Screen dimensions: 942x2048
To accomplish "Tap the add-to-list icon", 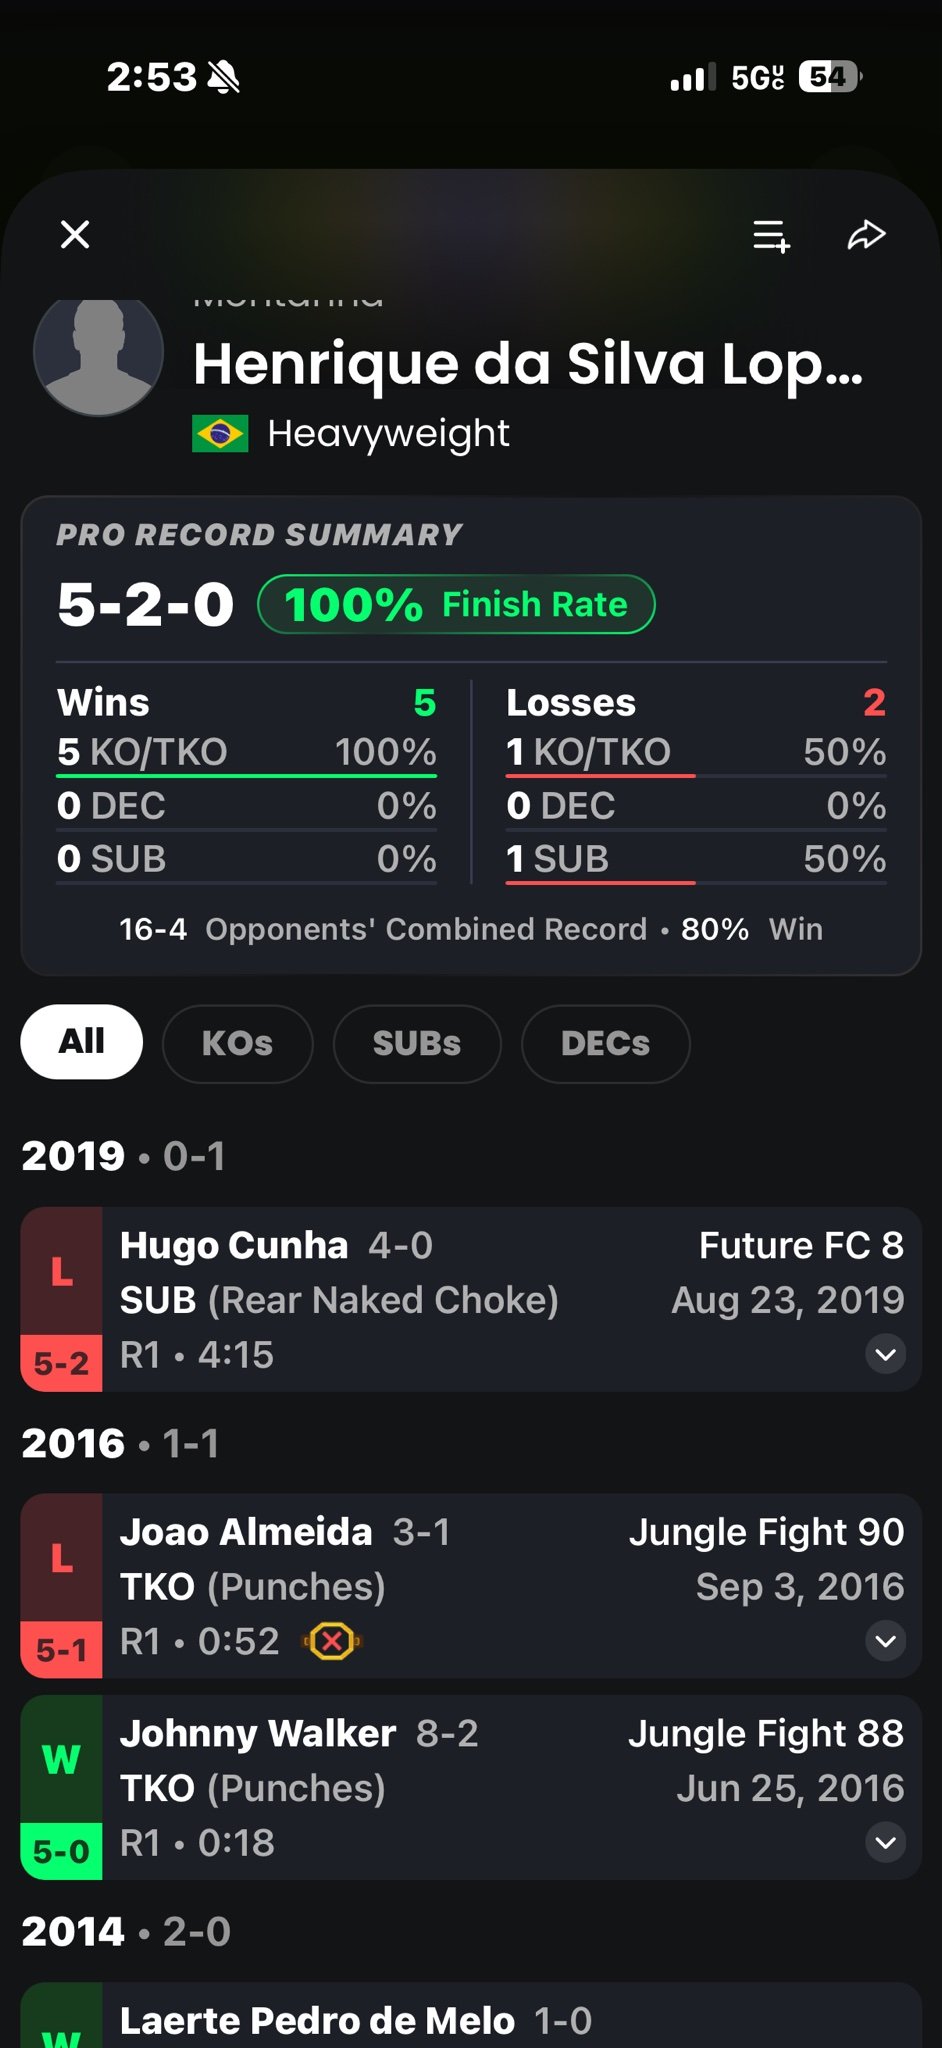I will pos(771,236).
